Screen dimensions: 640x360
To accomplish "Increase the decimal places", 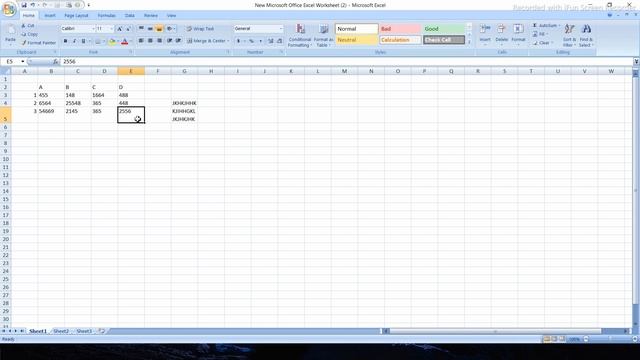I will pos(271,41).
